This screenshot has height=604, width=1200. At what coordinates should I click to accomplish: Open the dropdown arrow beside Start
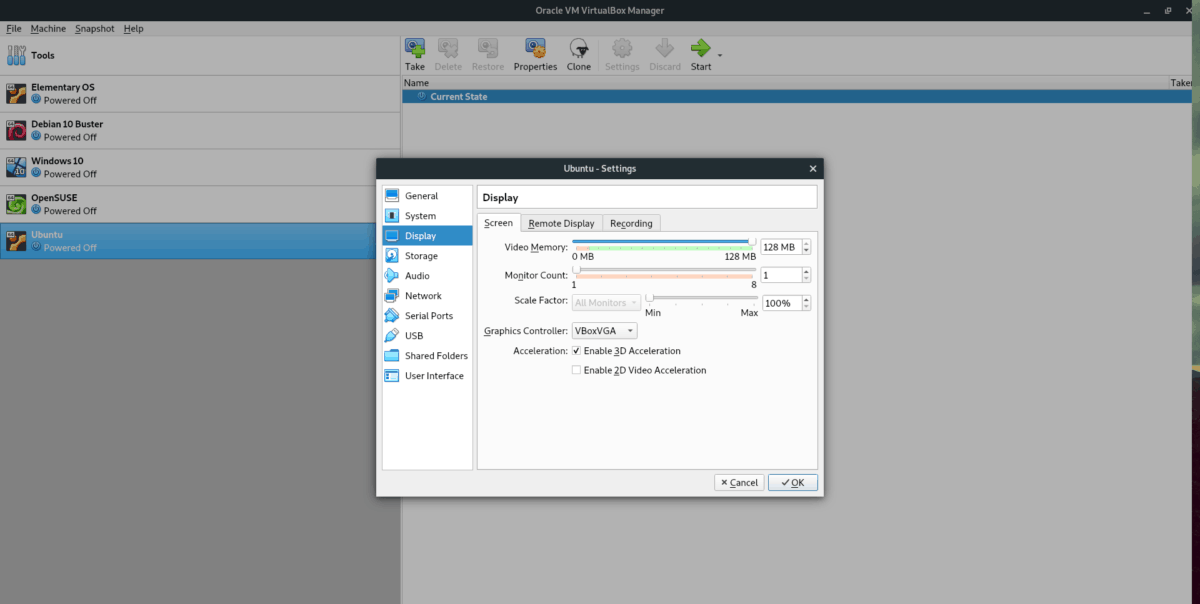tap(720, 54)
